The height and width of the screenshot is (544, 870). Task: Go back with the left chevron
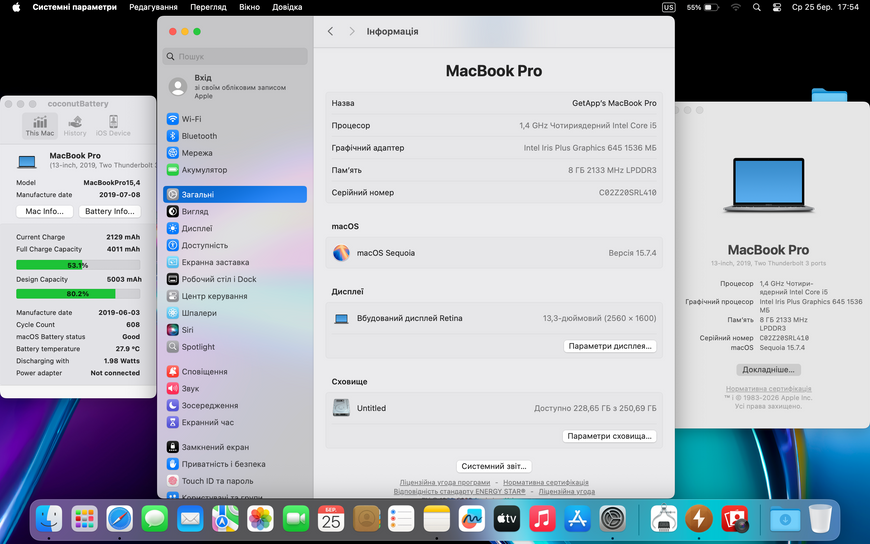pos(330,32)
